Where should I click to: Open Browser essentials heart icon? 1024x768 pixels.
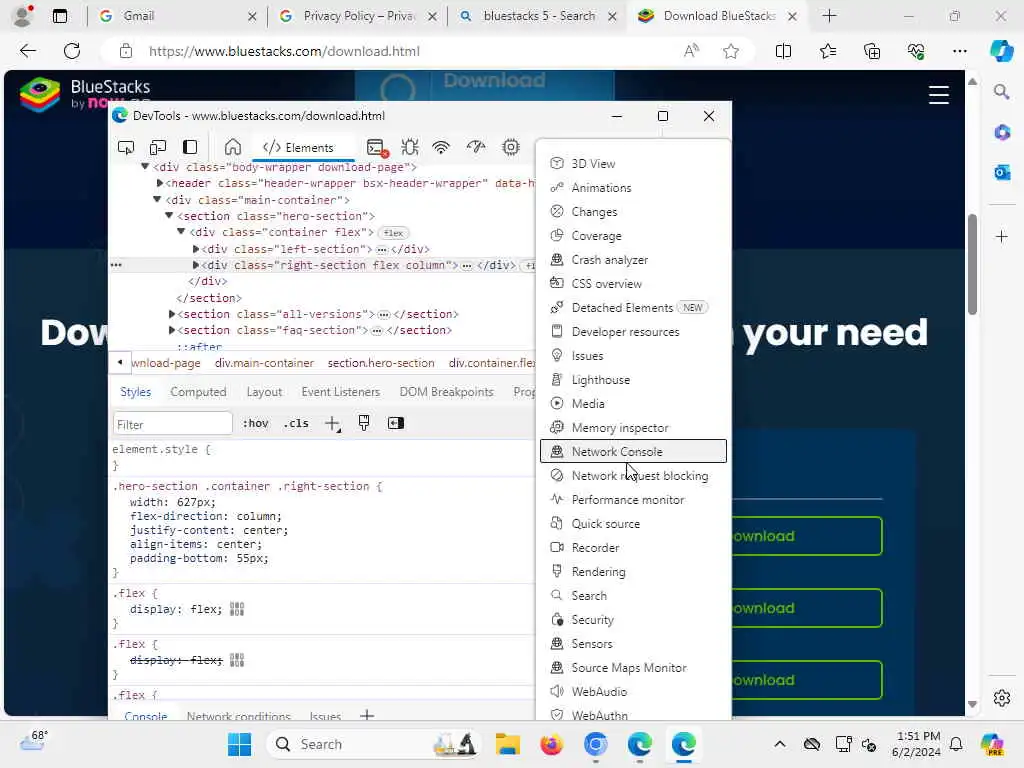coord(916,51)
